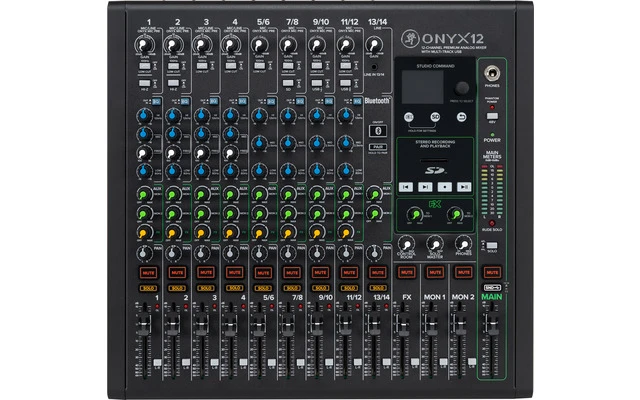
Task: Engage the low cut switch on channel 2
Action: 173,66
